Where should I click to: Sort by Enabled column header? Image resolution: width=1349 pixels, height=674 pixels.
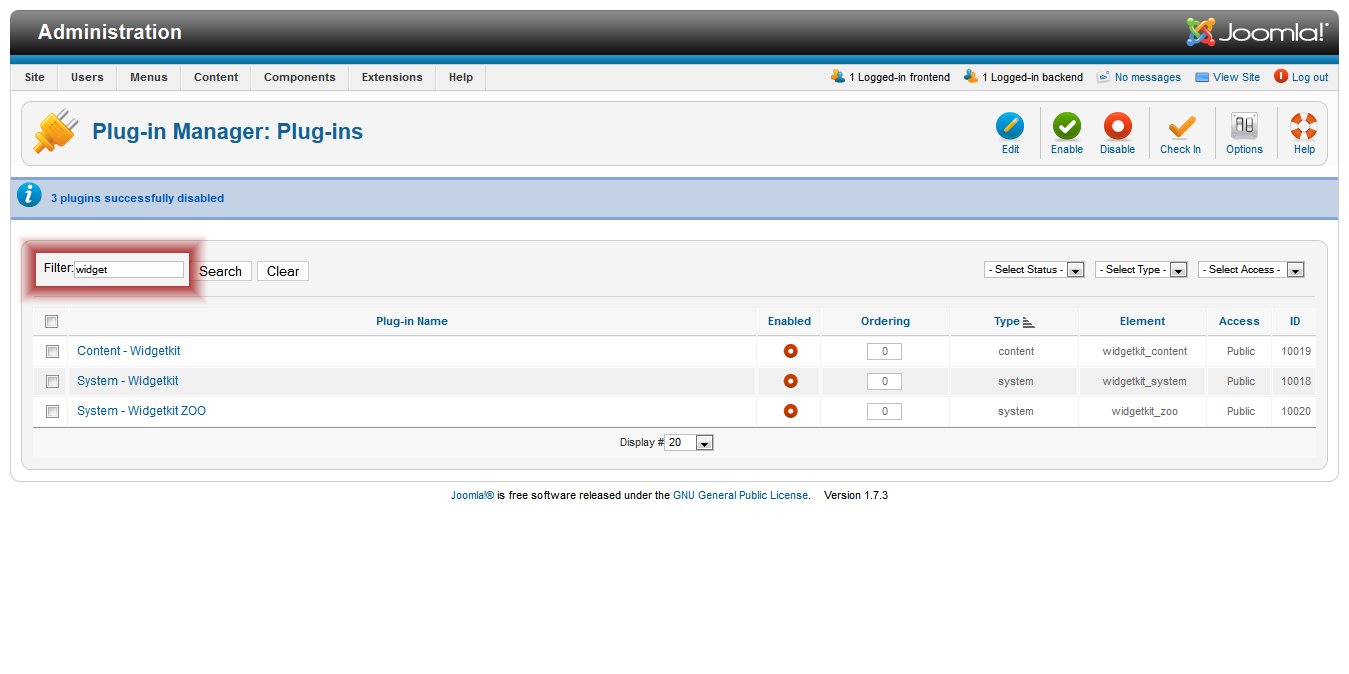(x=789, y=321)
